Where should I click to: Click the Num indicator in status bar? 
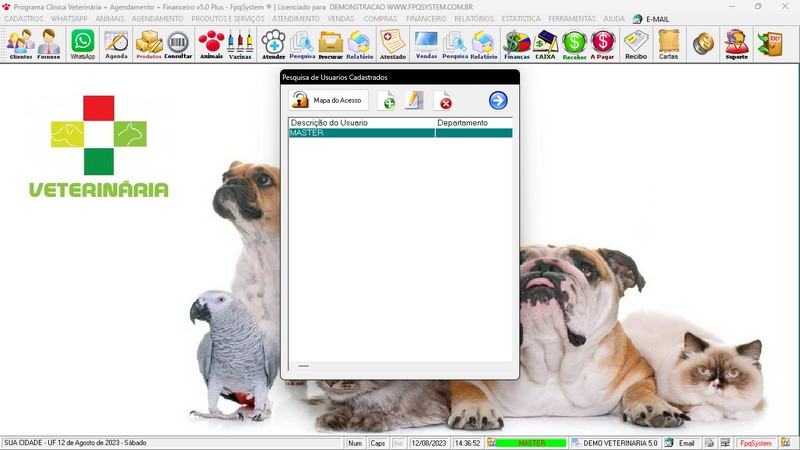pyautogui.click(x=355, y=443)
